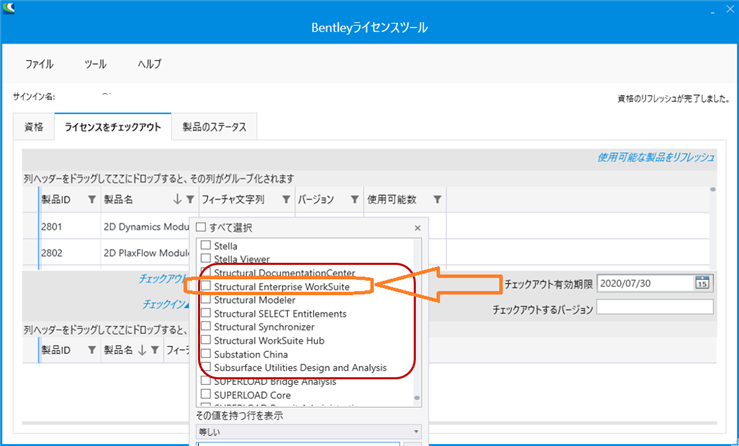Click filter list scrollbar thumb
Screen dimensions: 739x446
(417, 398)
